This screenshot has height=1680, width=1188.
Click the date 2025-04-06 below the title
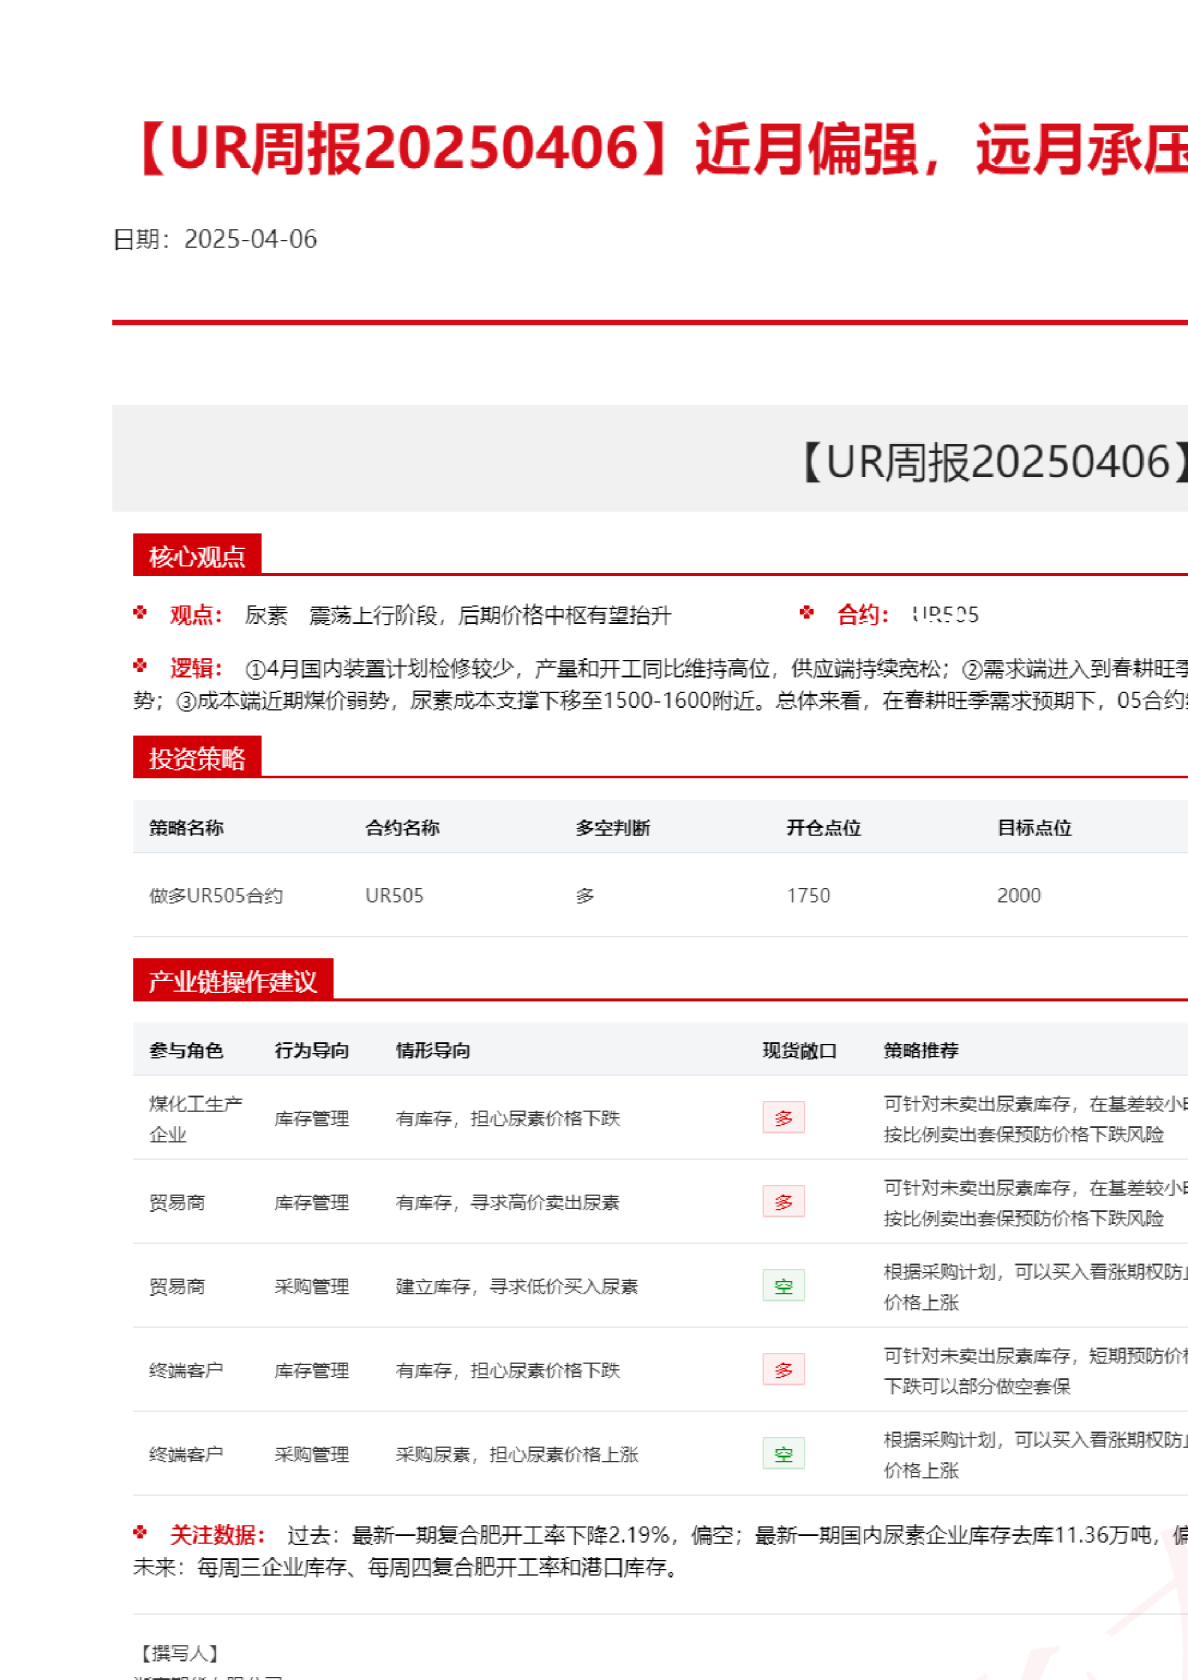(x=250, y=240)
